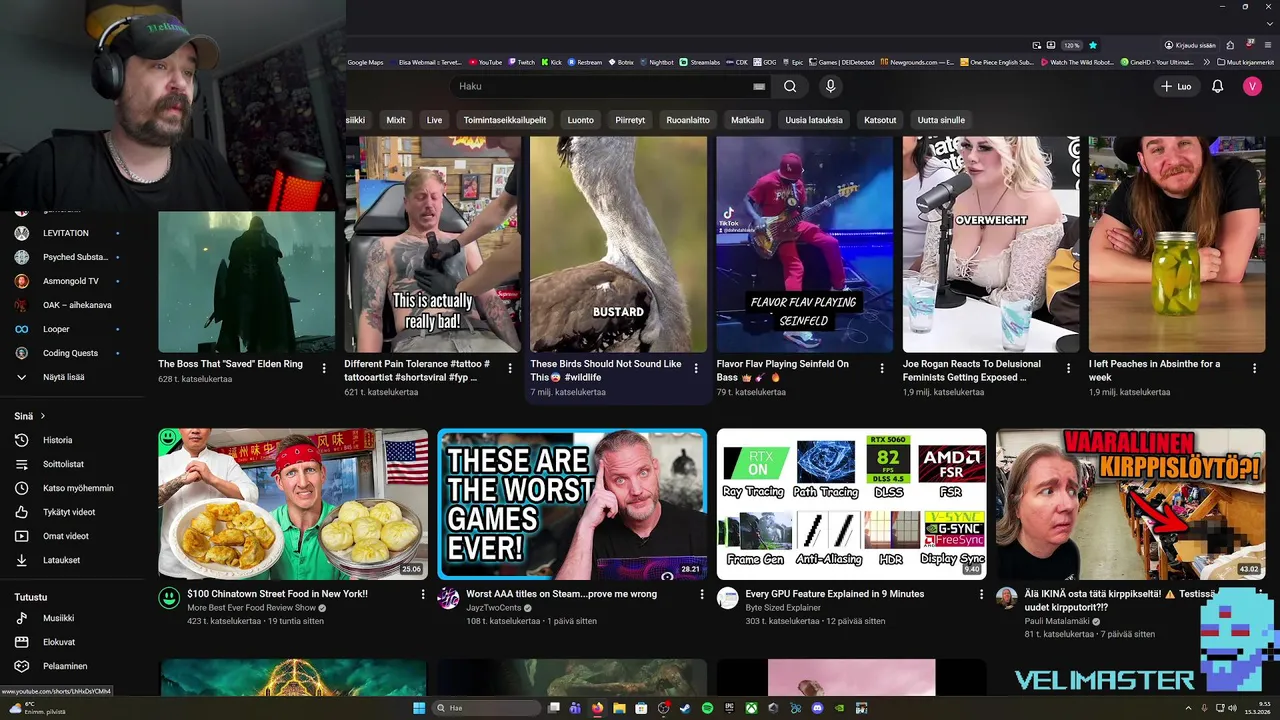Open Coding Quests subscription

tap(68, 353)
